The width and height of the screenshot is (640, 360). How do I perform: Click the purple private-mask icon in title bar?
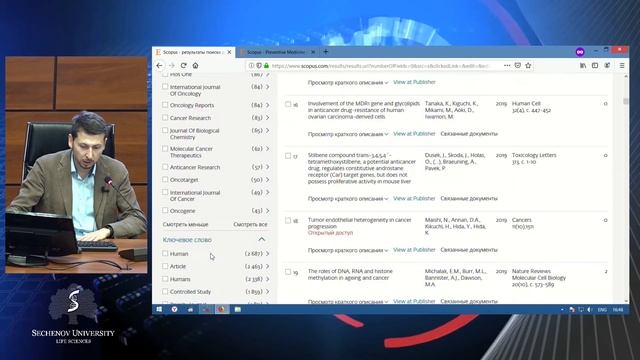point(580,52)
